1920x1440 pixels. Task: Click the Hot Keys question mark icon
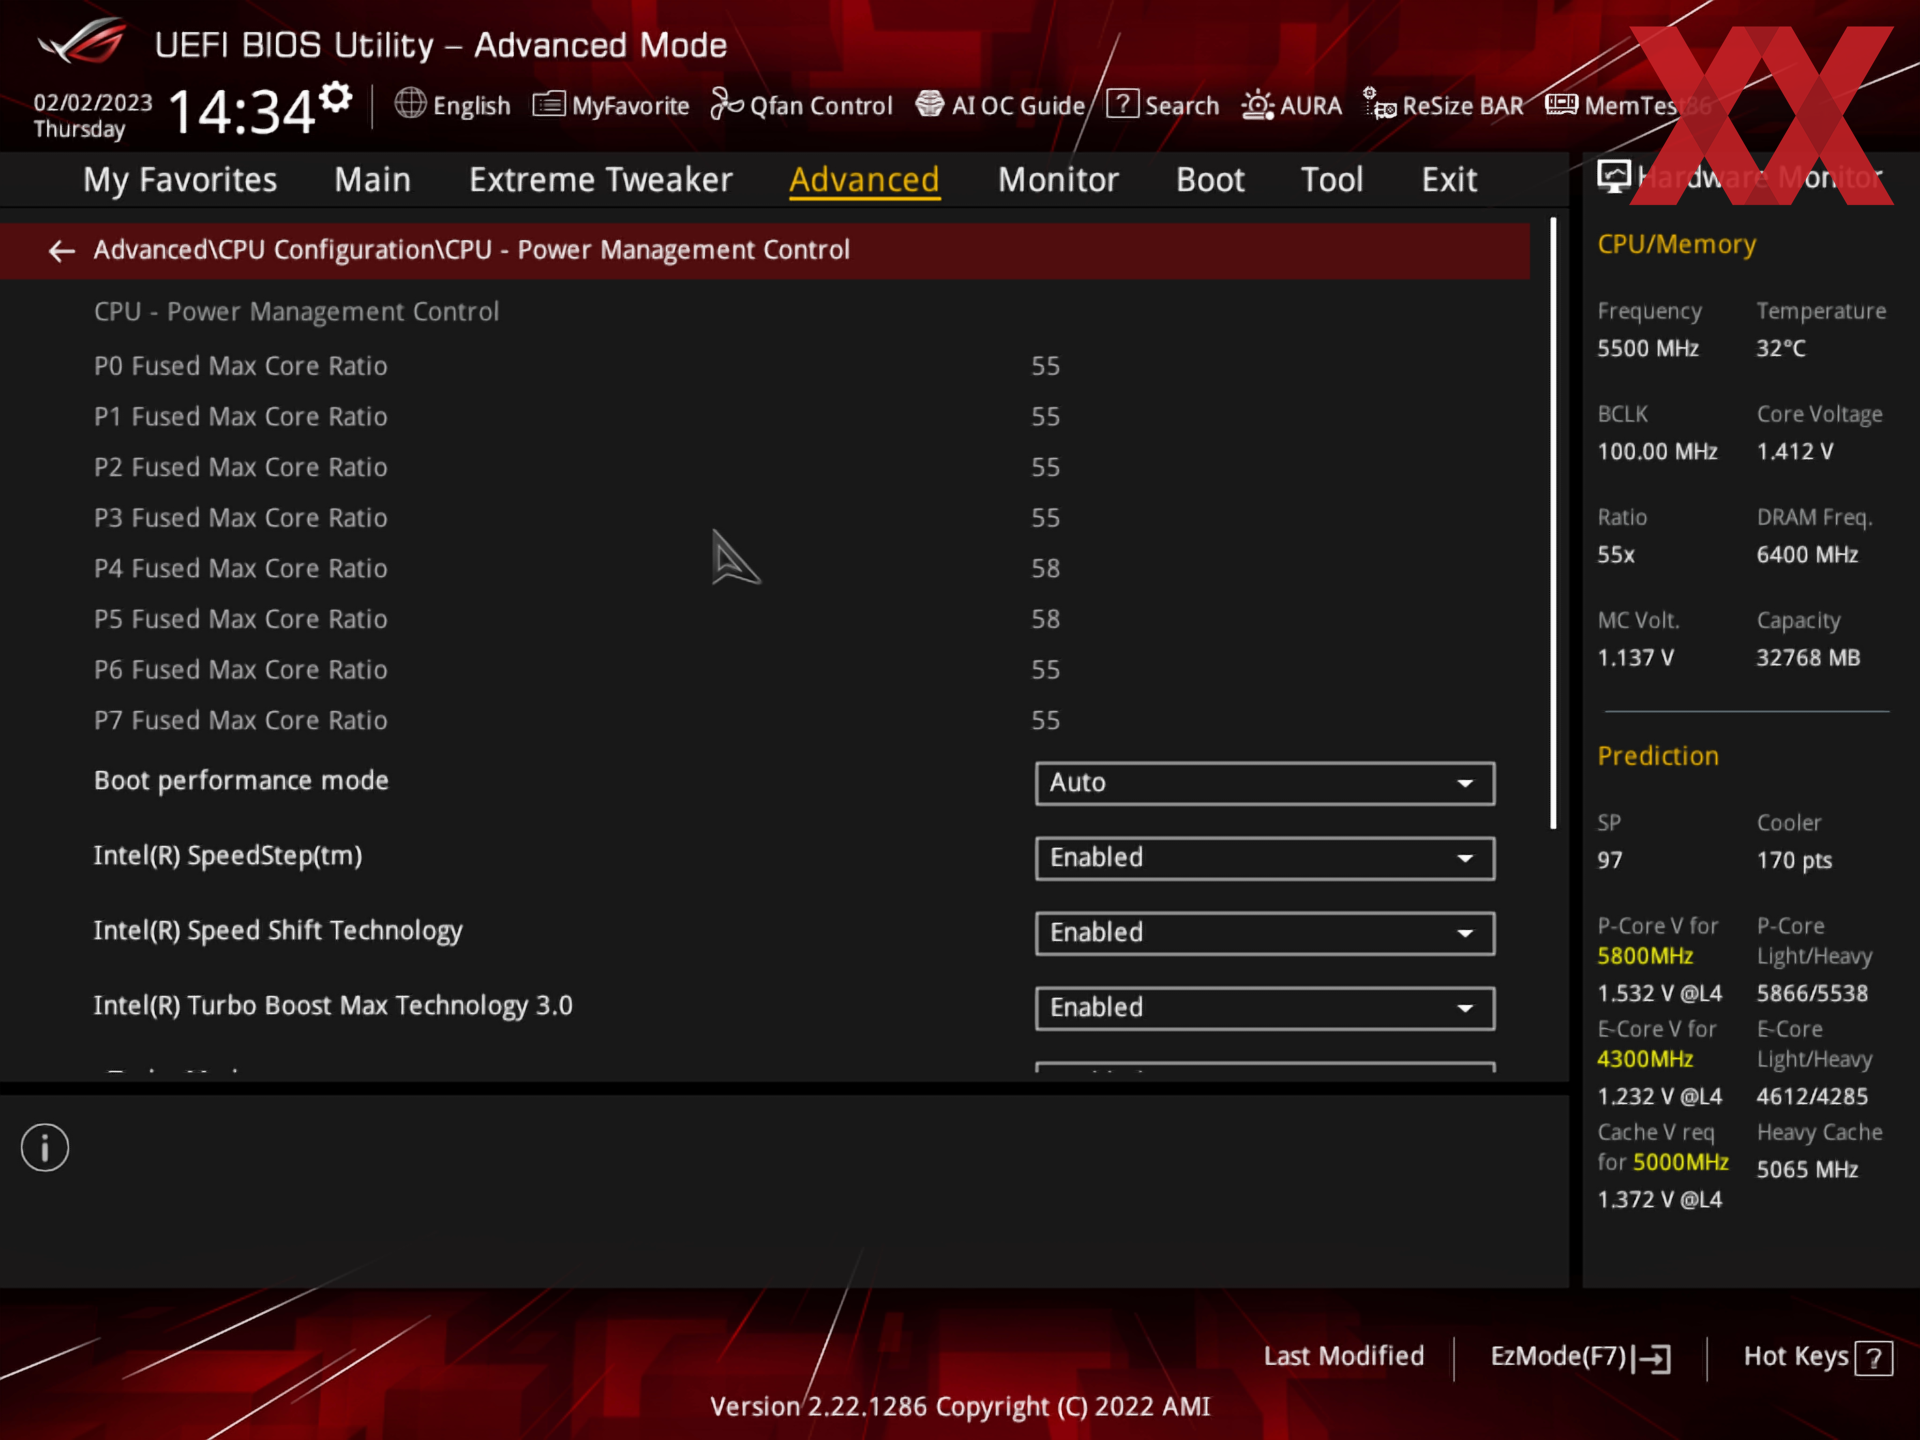1873,1358
